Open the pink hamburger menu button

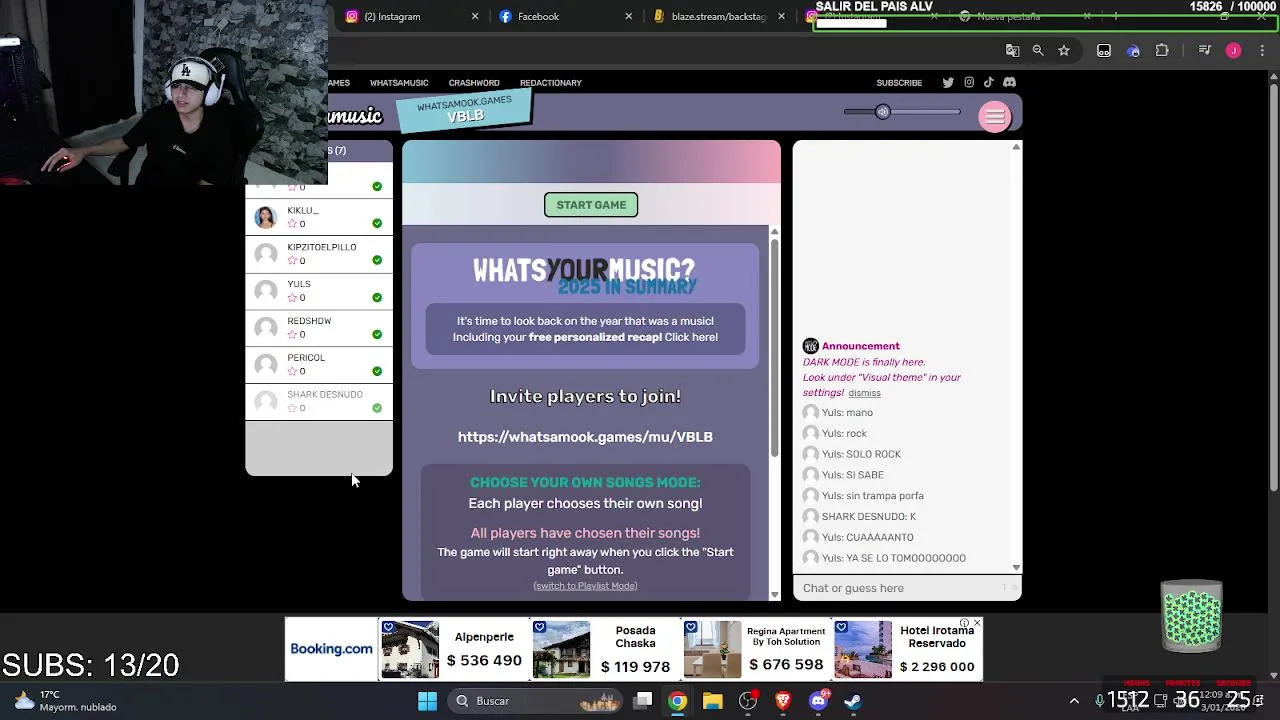pyautogui.click(x=994, y=117)
